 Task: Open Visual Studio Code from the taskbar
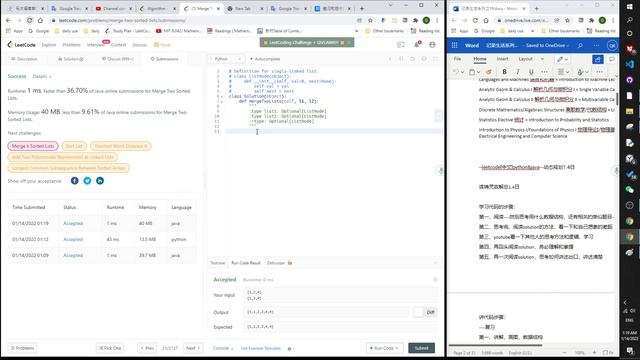coord(629,64)
